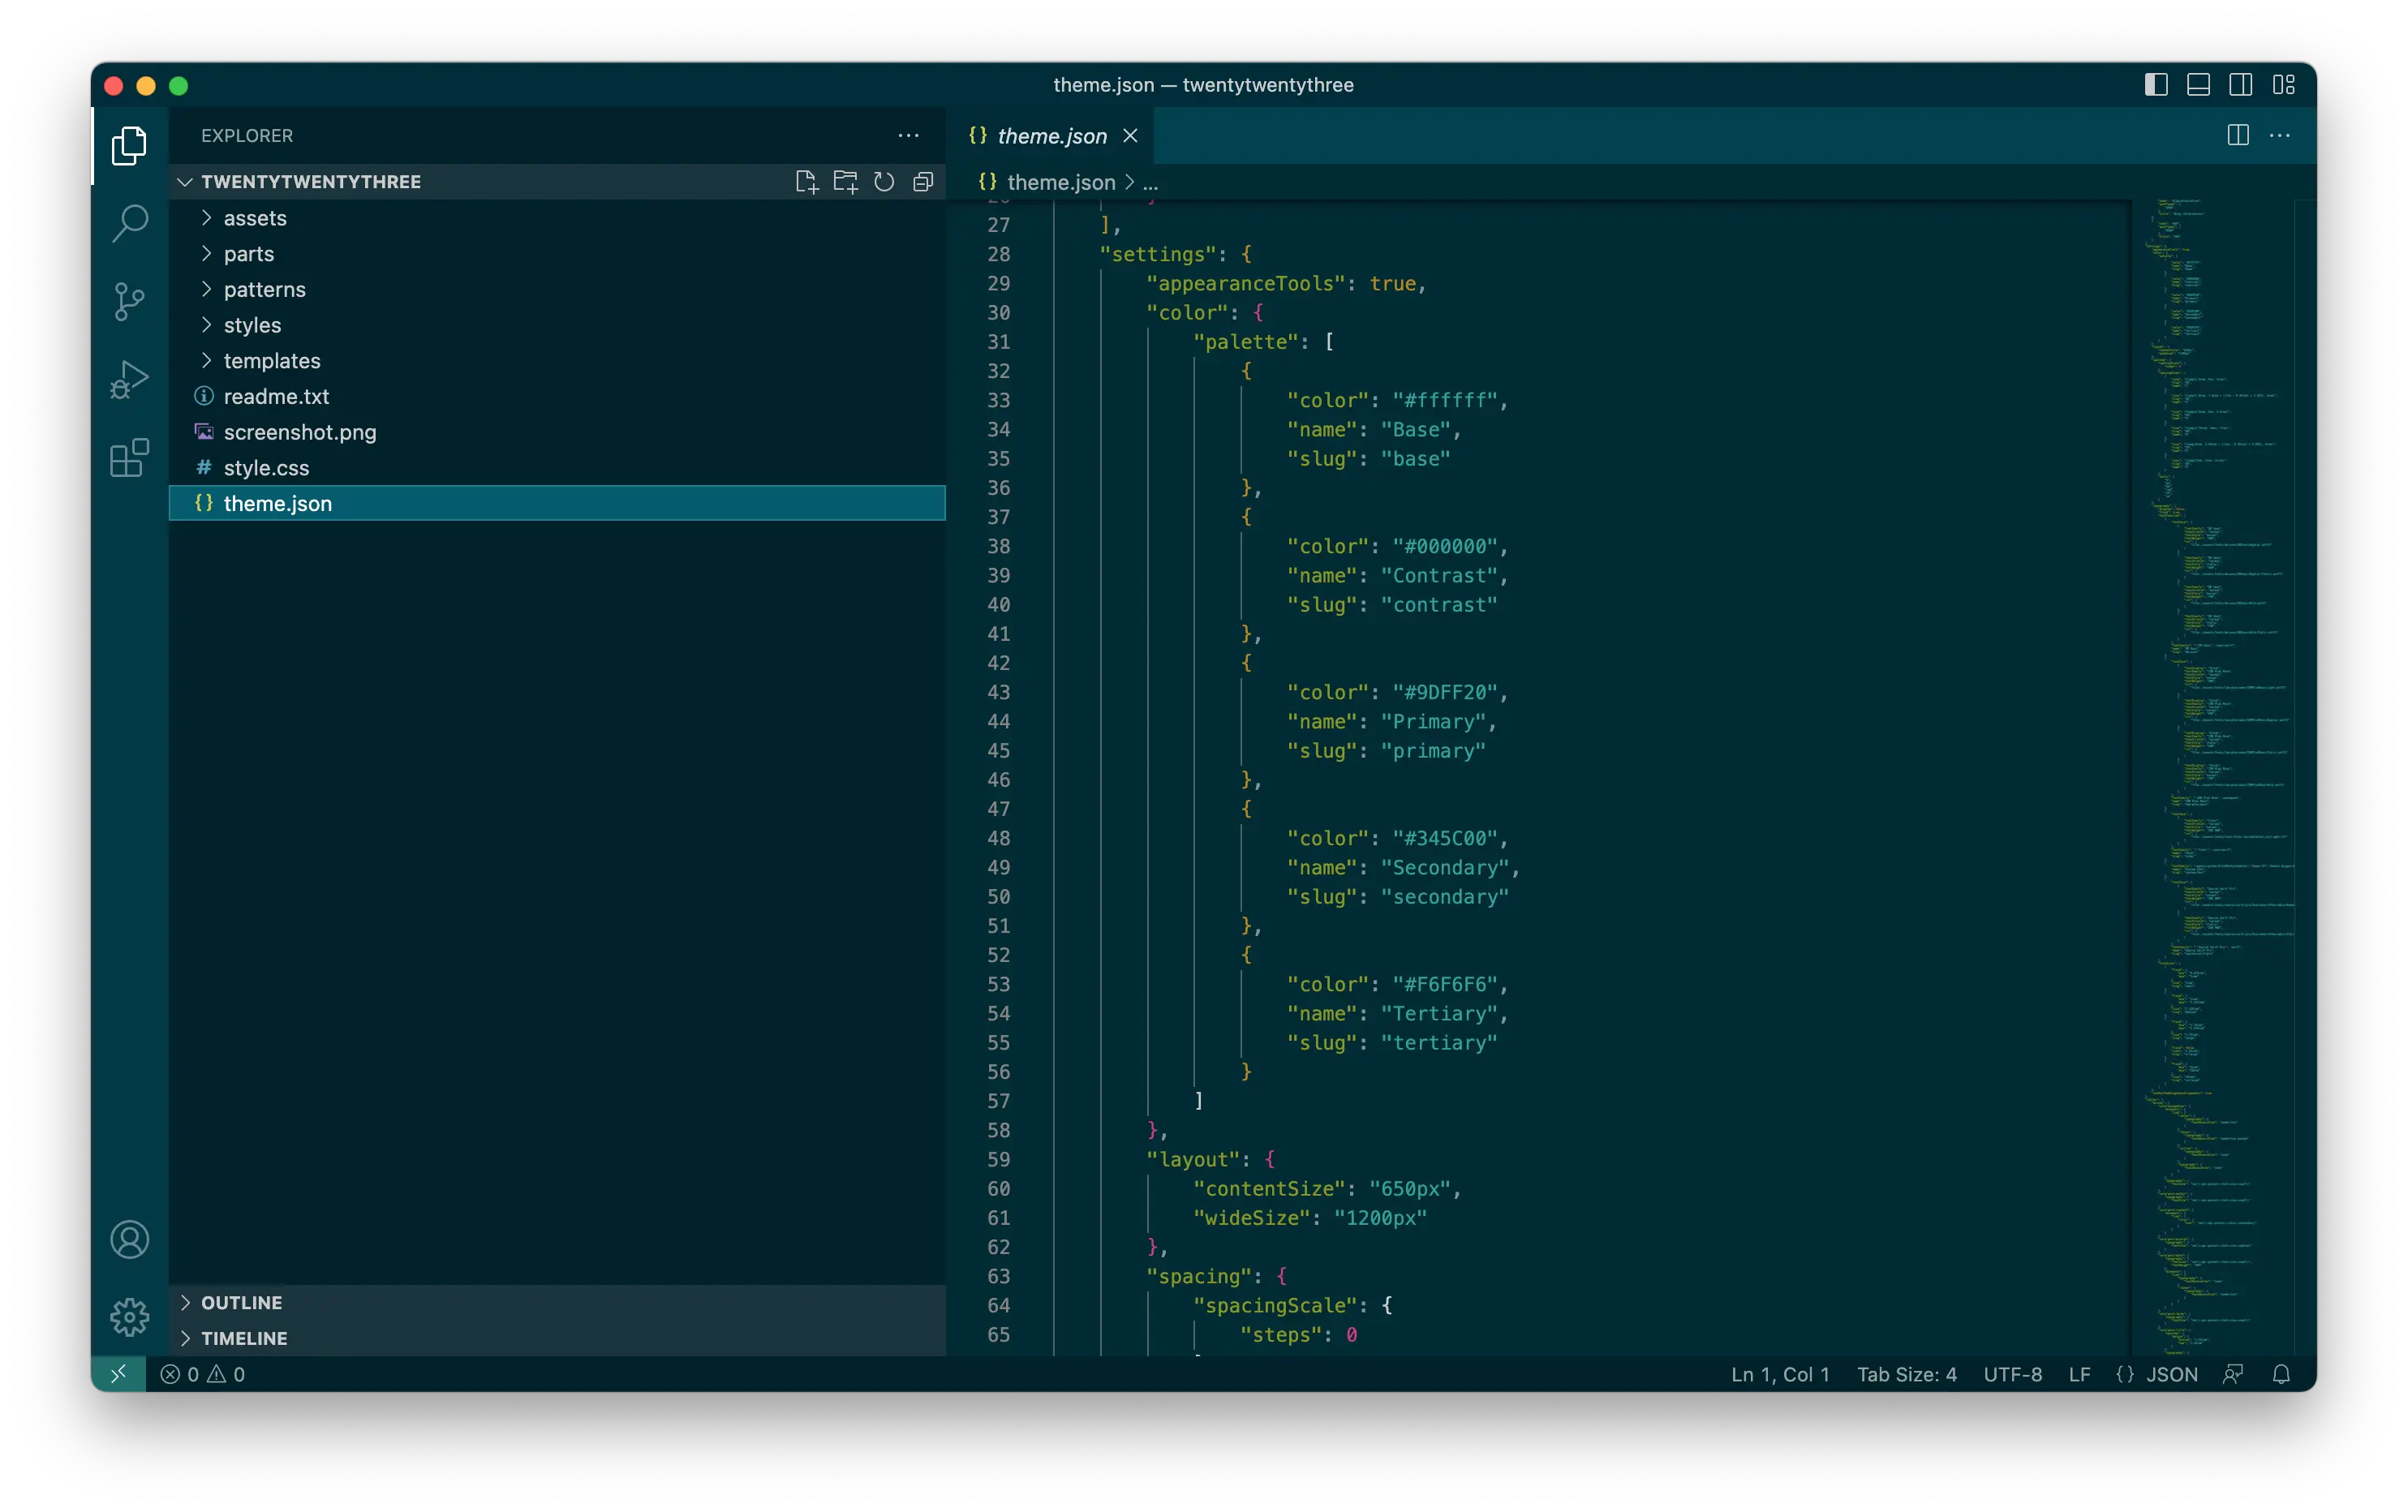Open the Manage settings gear
The width and height of the screenshot is (2408, 1512).
click(x=129, y=1317)
